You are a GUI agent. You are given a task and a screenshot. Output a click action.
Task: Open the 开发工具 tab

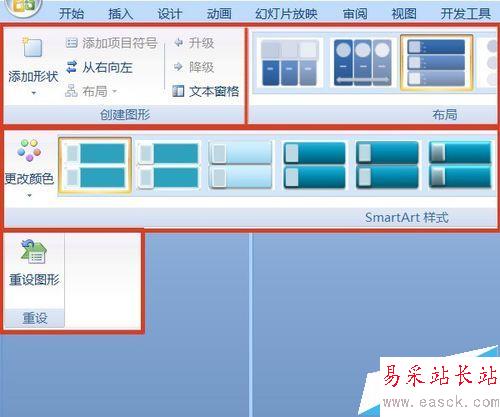pos(466,14)
